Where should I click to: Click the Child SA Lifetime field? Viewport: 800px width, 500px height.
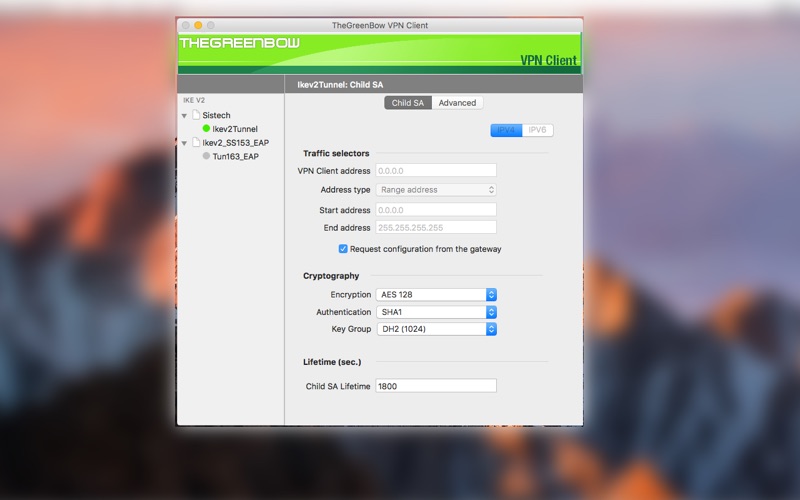click(436, 386)
